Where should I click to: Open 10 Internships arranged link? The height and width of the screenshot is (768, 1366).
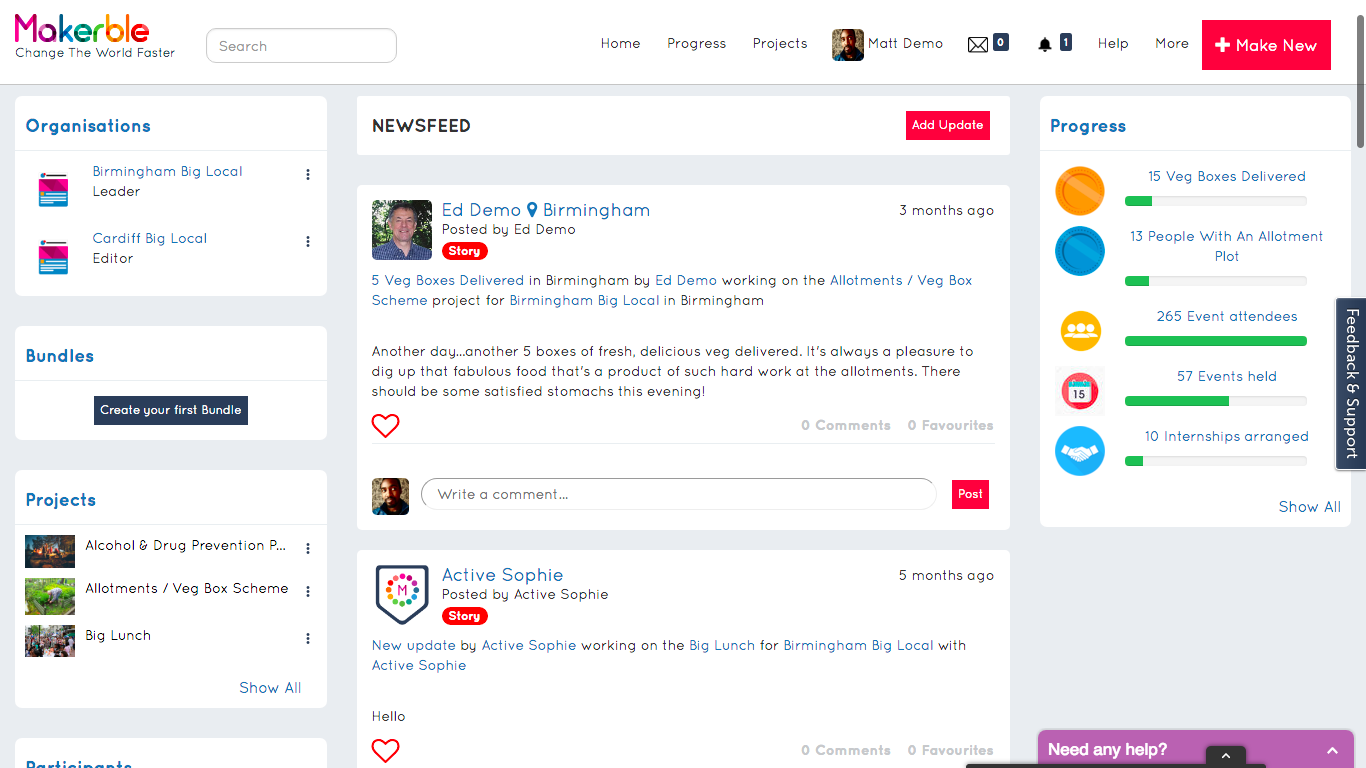coord(1227,436)
